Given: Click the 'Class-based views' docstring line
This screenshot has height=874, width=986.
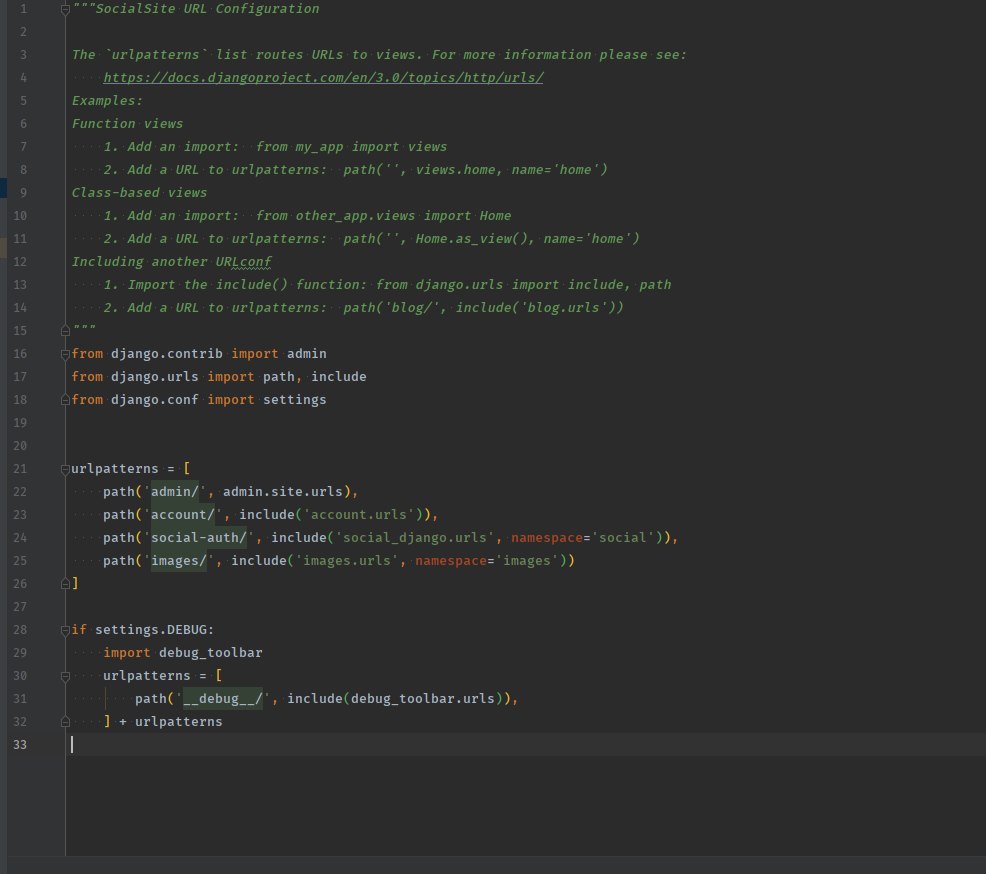Looking at the screenshot, I should tap(139, 192).
